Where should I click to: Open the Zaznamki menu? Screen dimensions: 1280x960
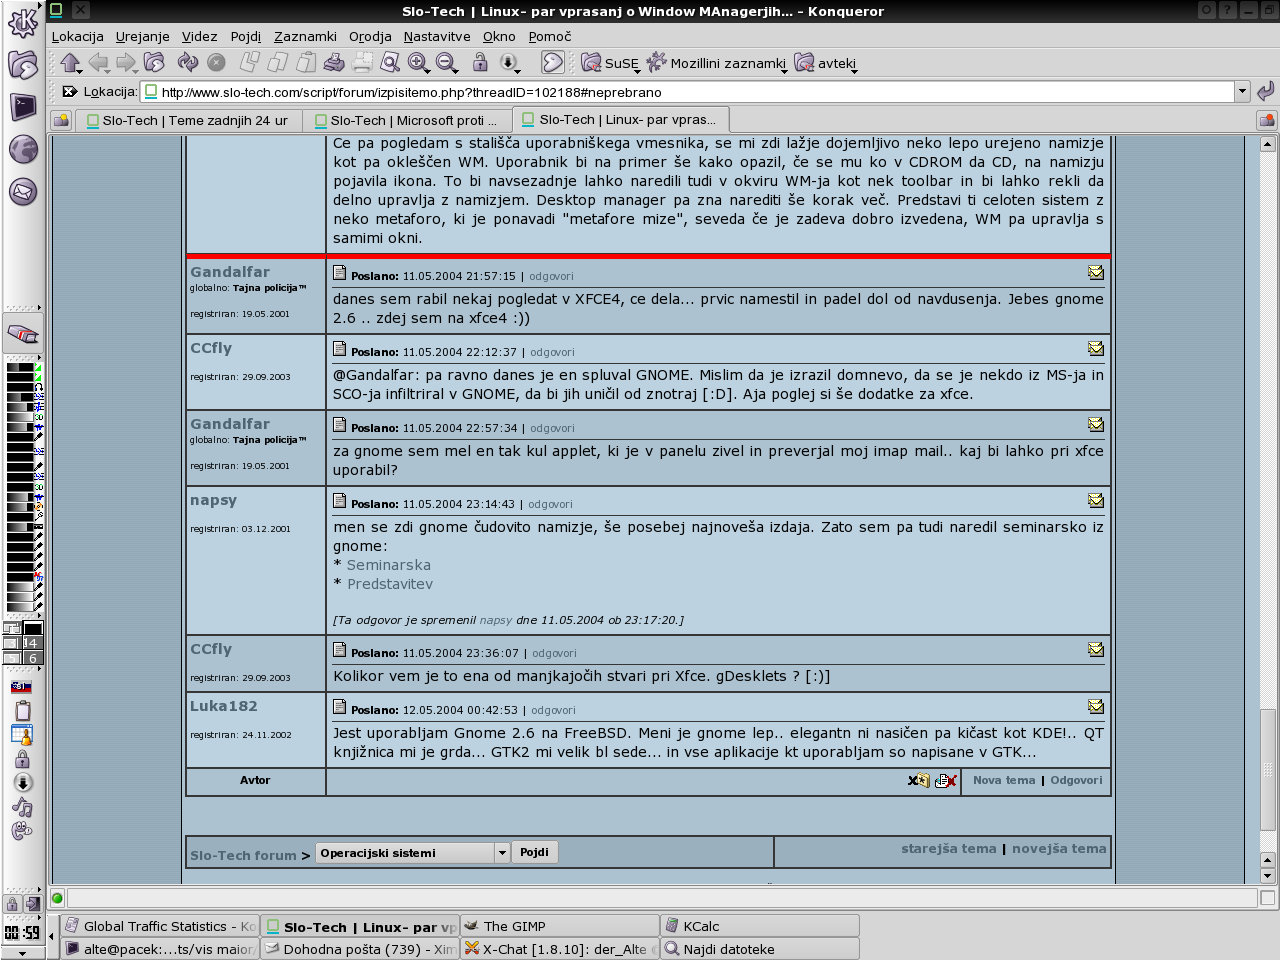[305, 36]
